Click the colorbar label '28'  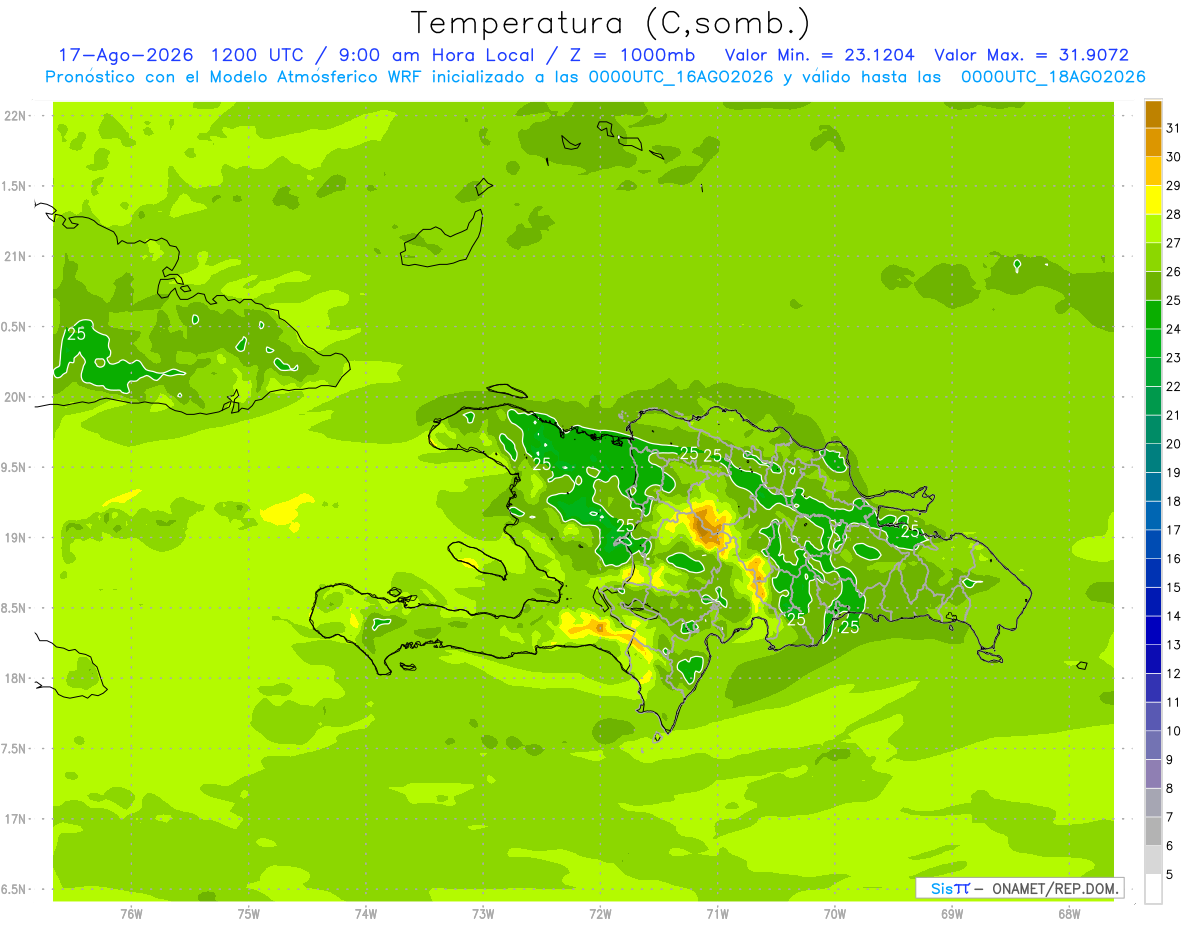click(x=1174, y=214)
